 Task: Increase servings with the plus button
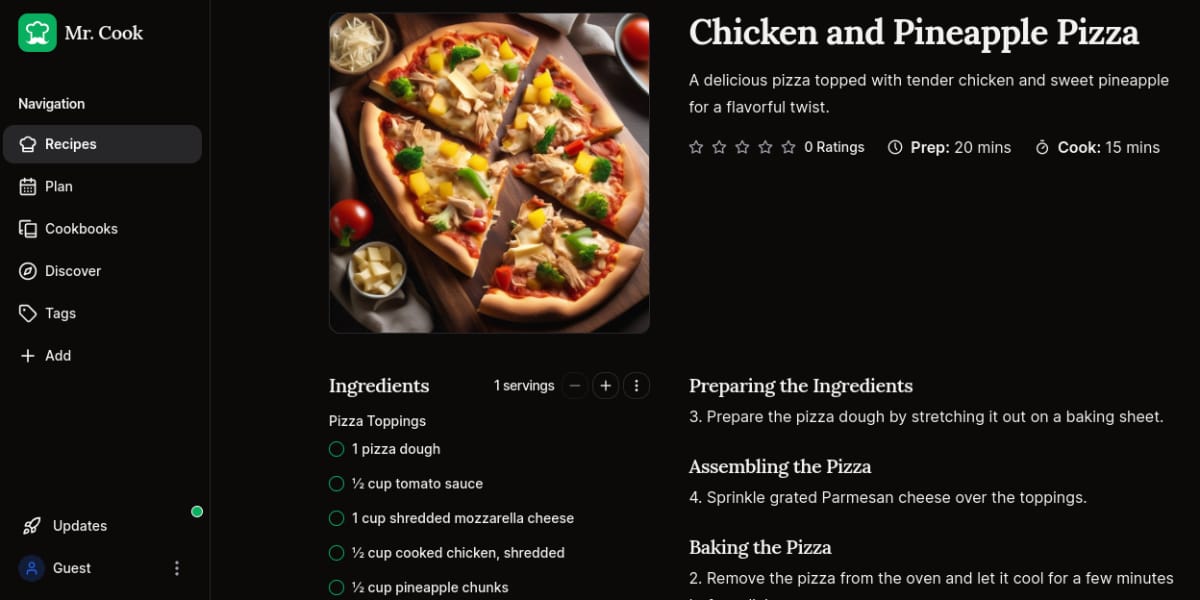[606, 384]
